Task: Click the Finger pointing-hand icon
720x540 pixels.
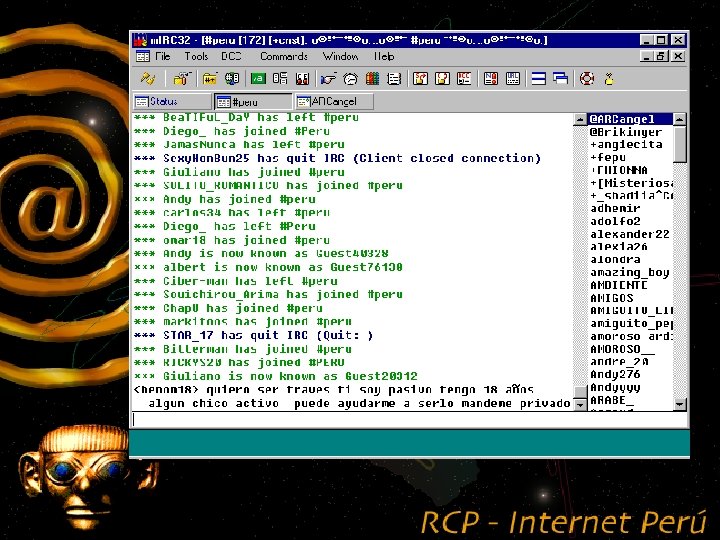Action: point(328,79)
